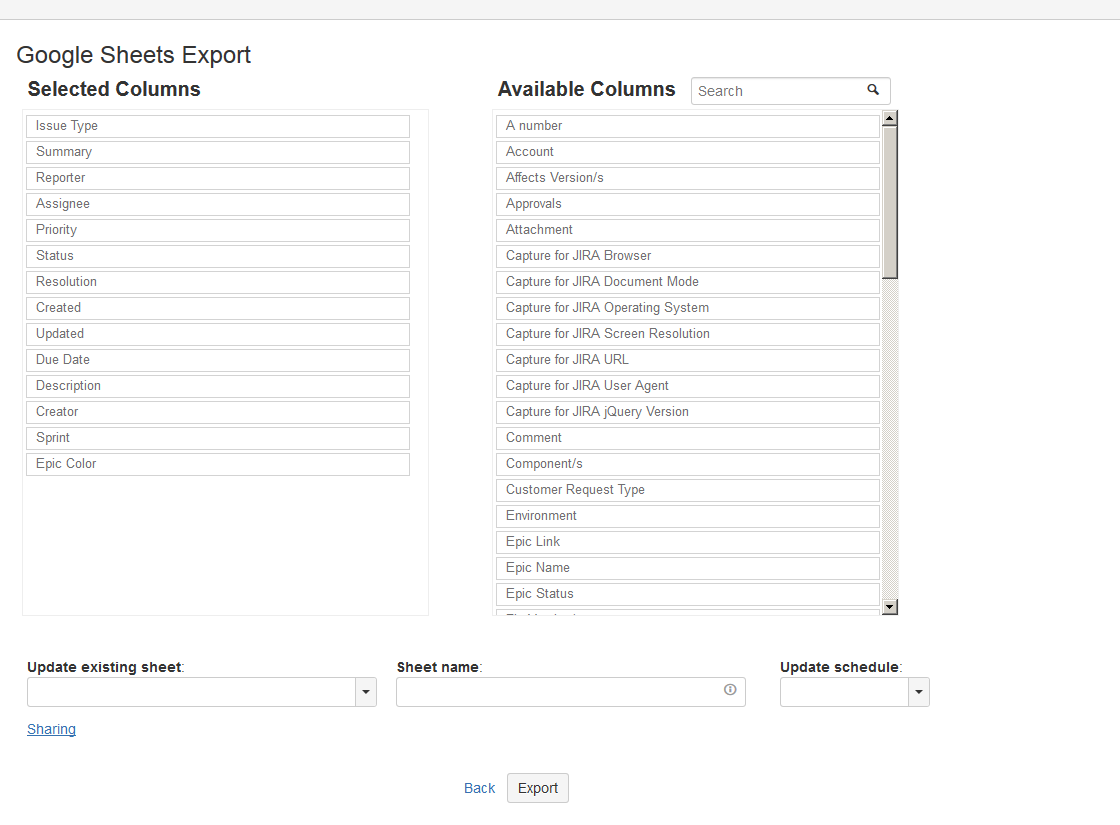This screenshot has width=1120, height=825.
Task: Select the Due Date selected column
Action: 218,360
